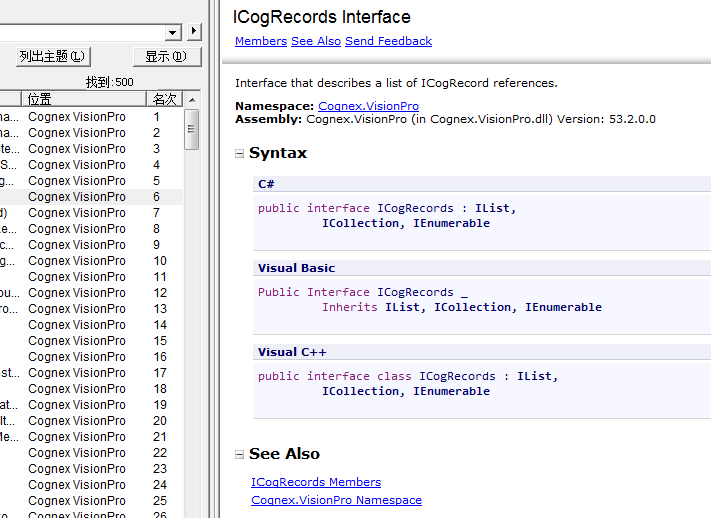Select search result ranked 2
This screenshot has width=711, height=518.
coord(92,133)
